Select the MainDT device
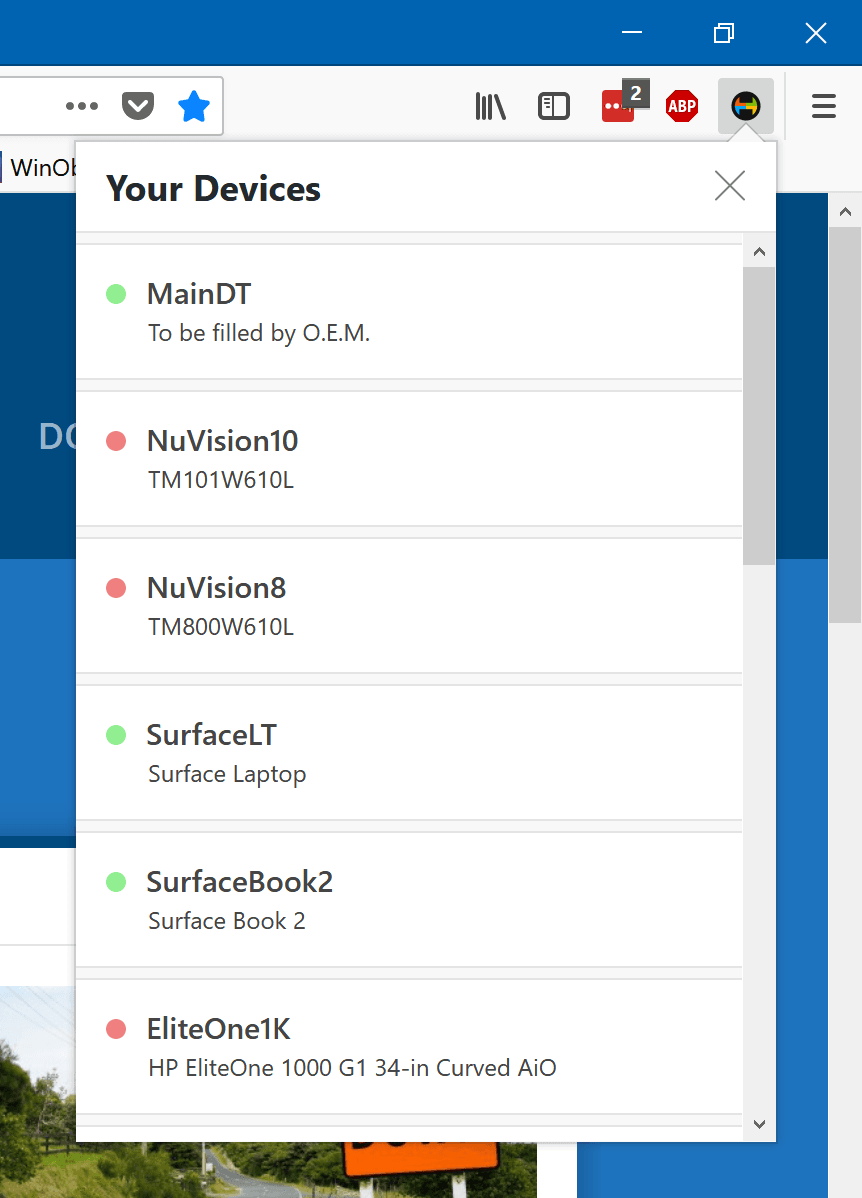 409,312
